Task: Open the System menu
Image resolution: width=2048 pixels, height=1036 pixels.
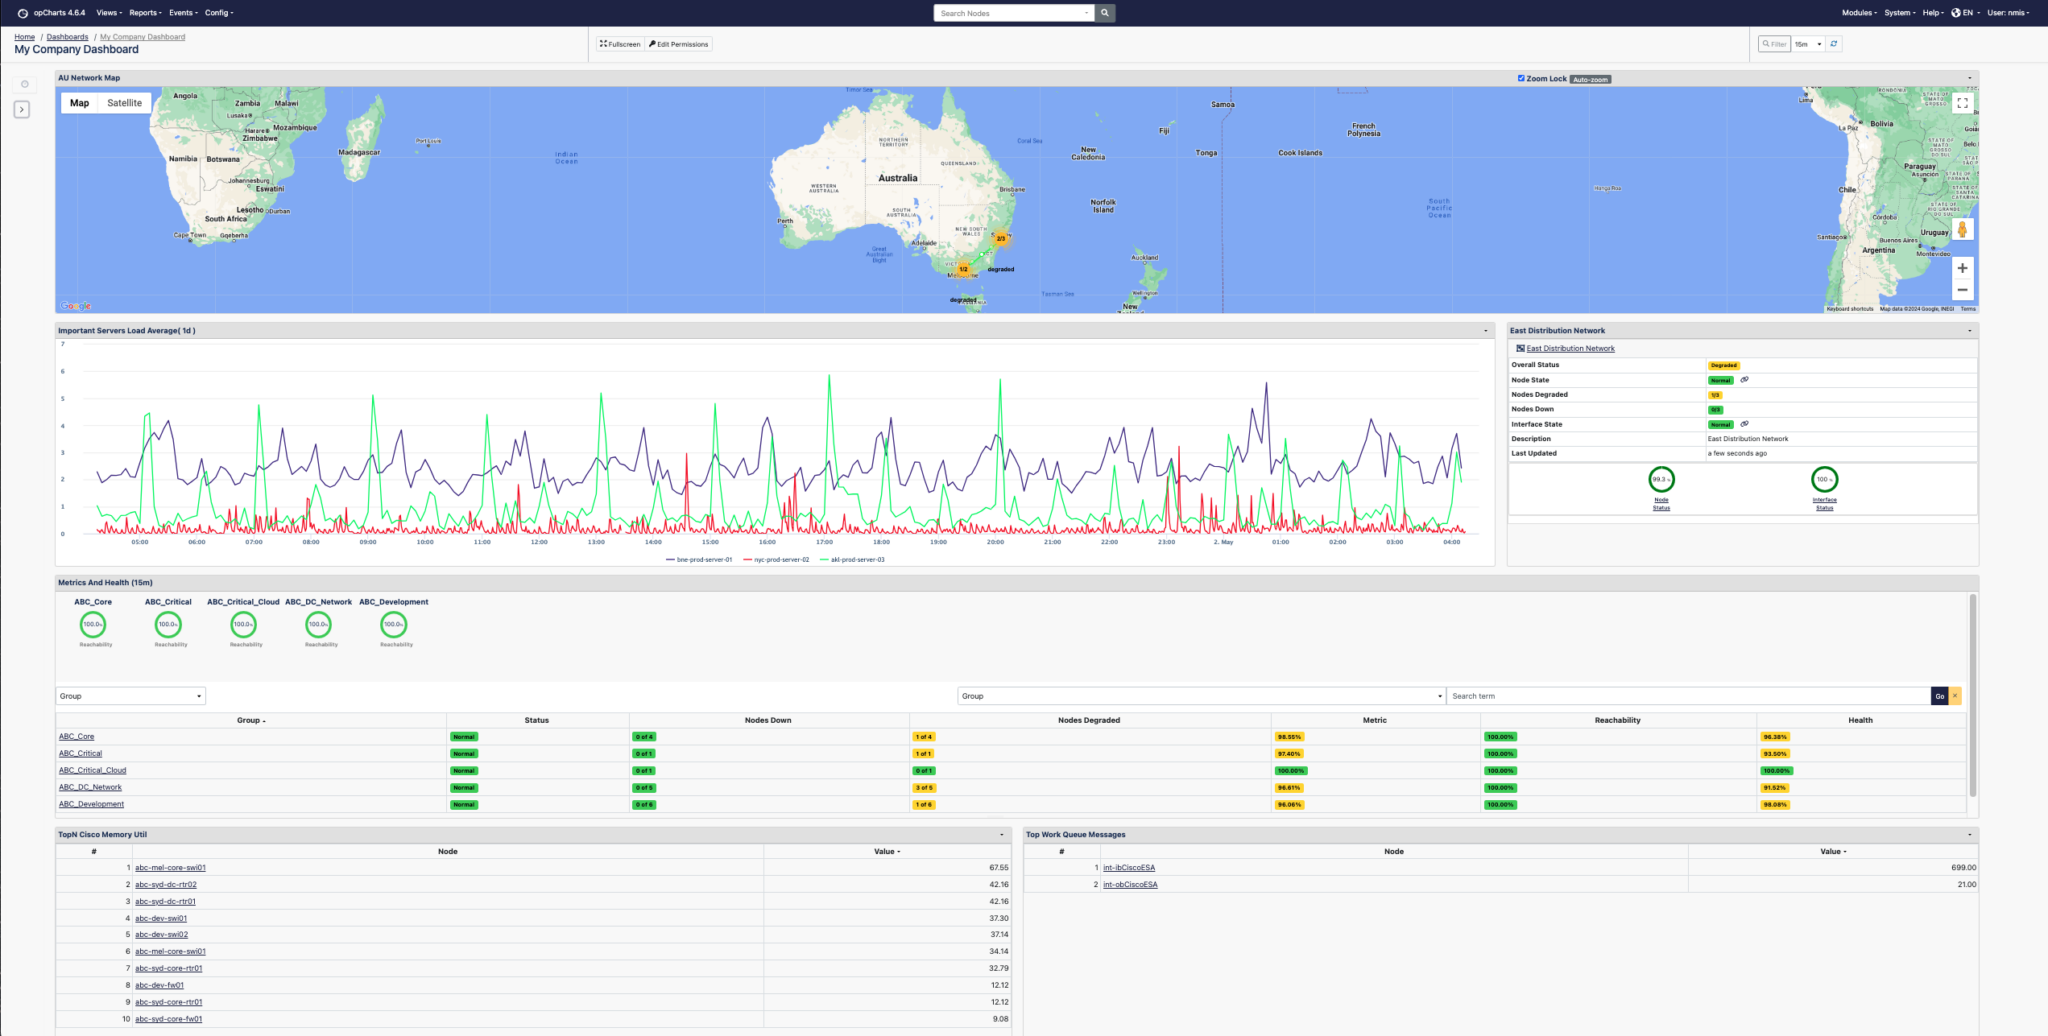Action: (1900, 13)
